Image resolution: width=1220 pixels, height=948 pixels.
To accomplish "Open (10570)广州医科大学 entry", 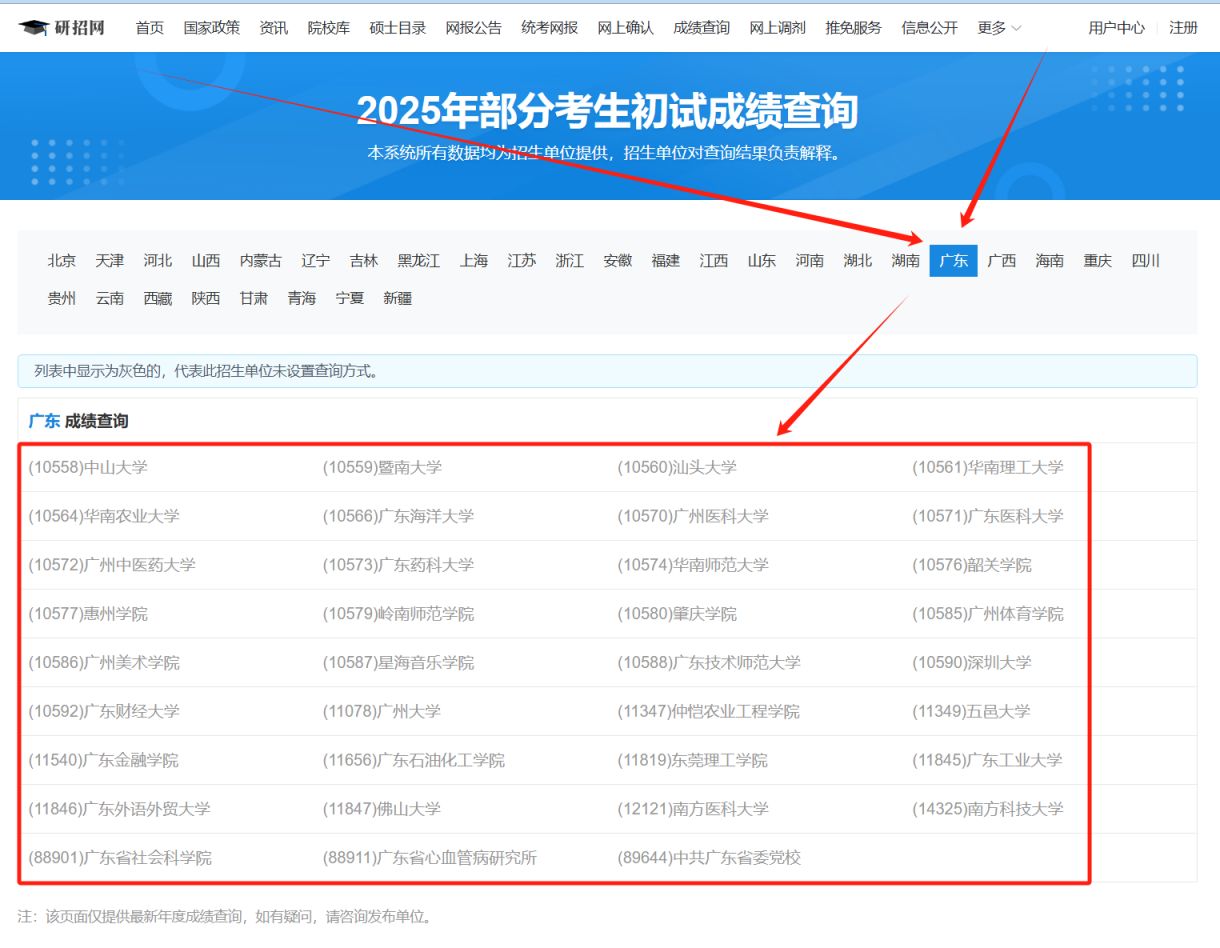I will [x=693, y=516].
